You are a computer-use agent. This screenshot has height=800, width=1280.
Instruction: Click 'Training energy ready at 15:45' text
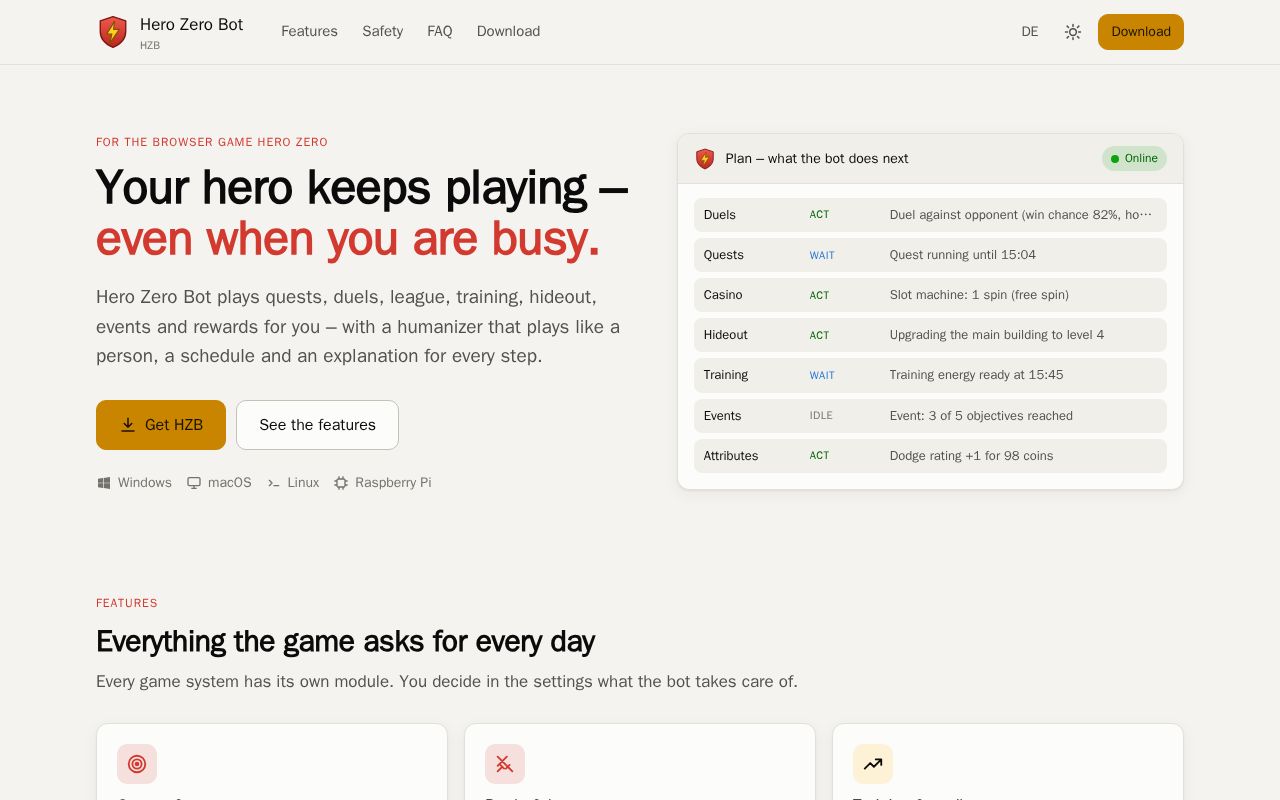(x=977, y=375)
